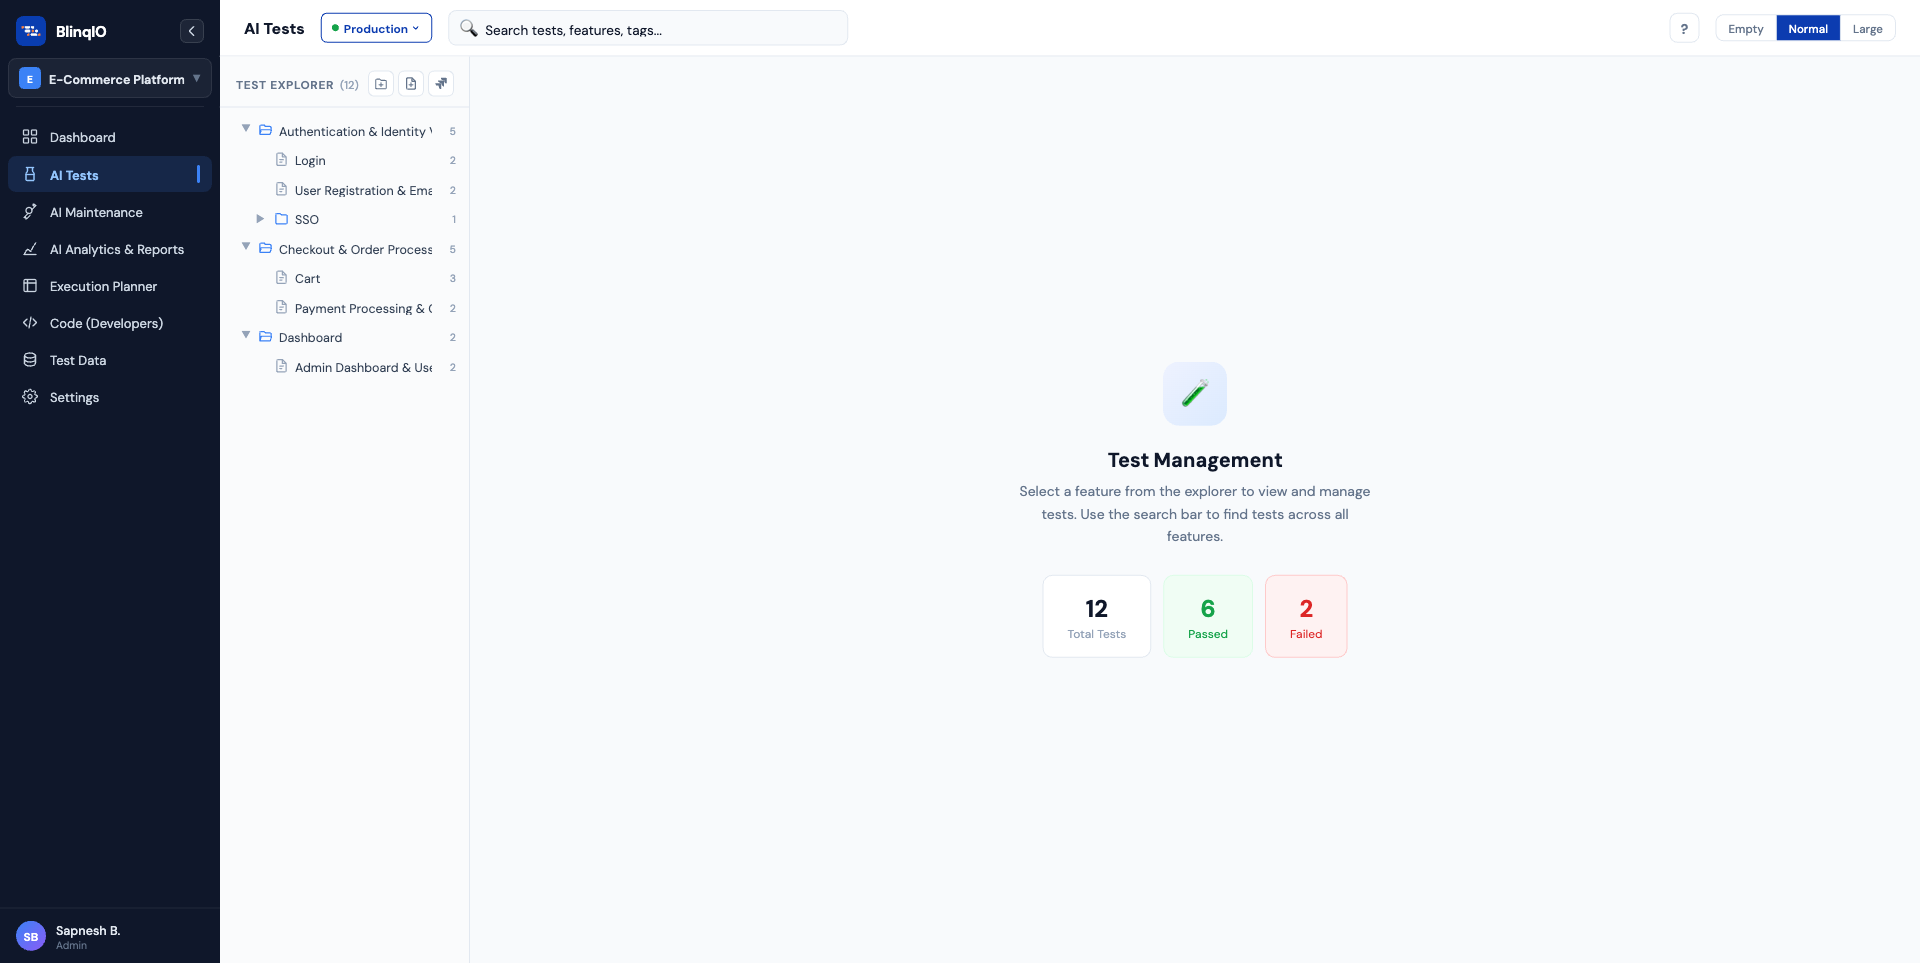Screen dimensions: 1920x963
Task: Expand the SSO folder
Action: tap(261, 219)
